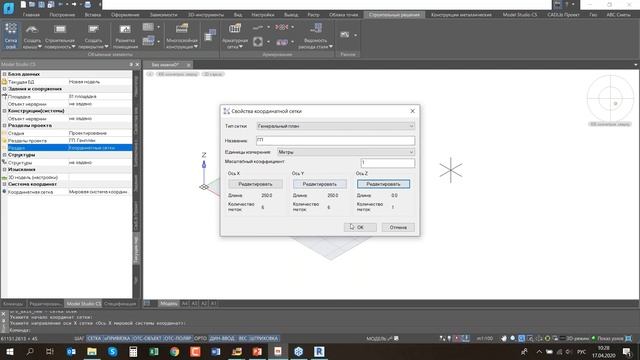
Task: Collapse the Здания и сооружения group
Action: point(4,89)
